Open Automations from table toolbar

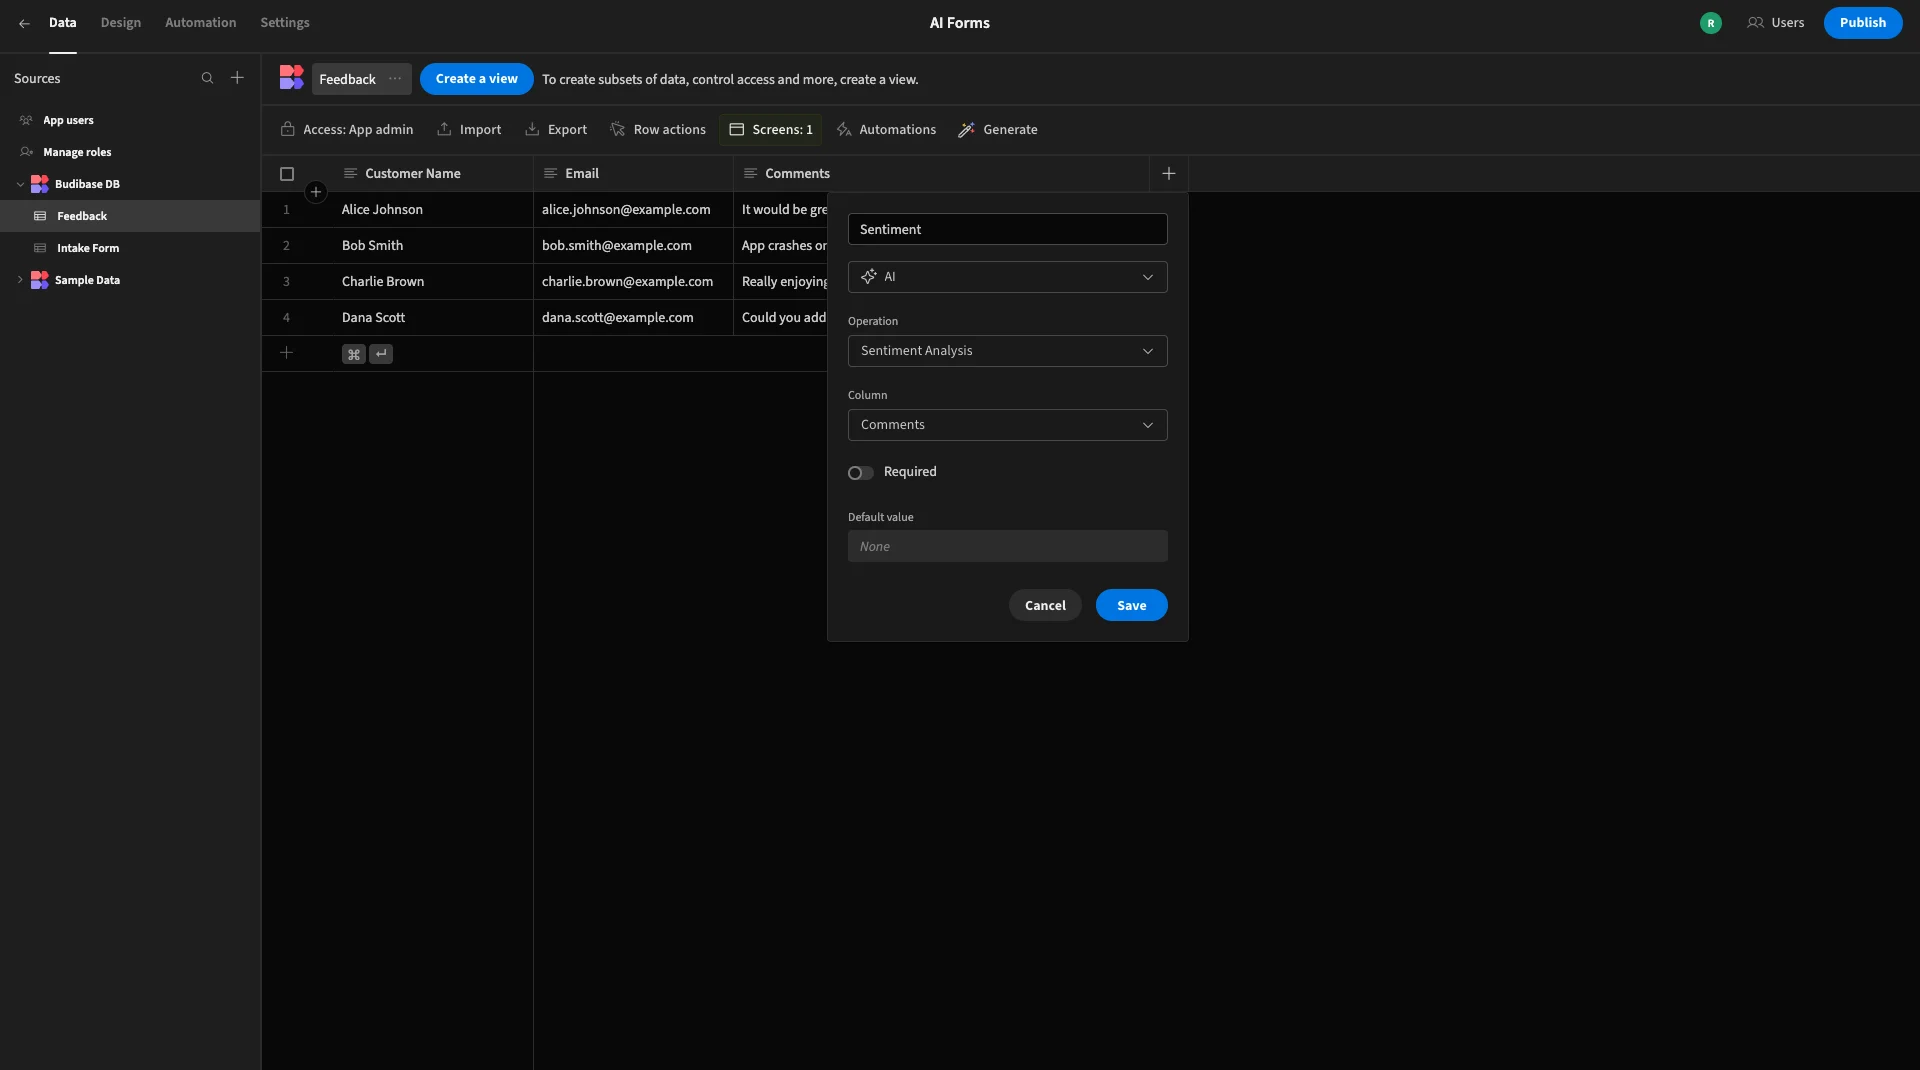(886, 130)
